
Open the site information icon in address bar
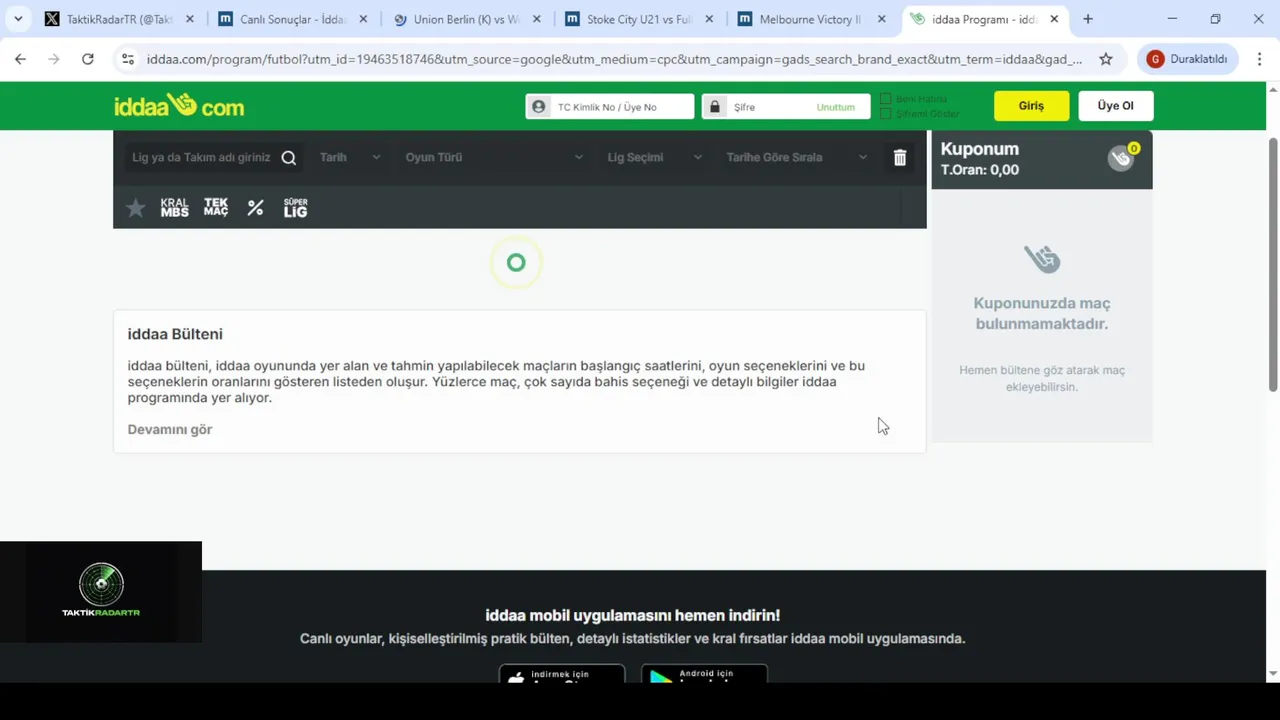tap(128, 59)
